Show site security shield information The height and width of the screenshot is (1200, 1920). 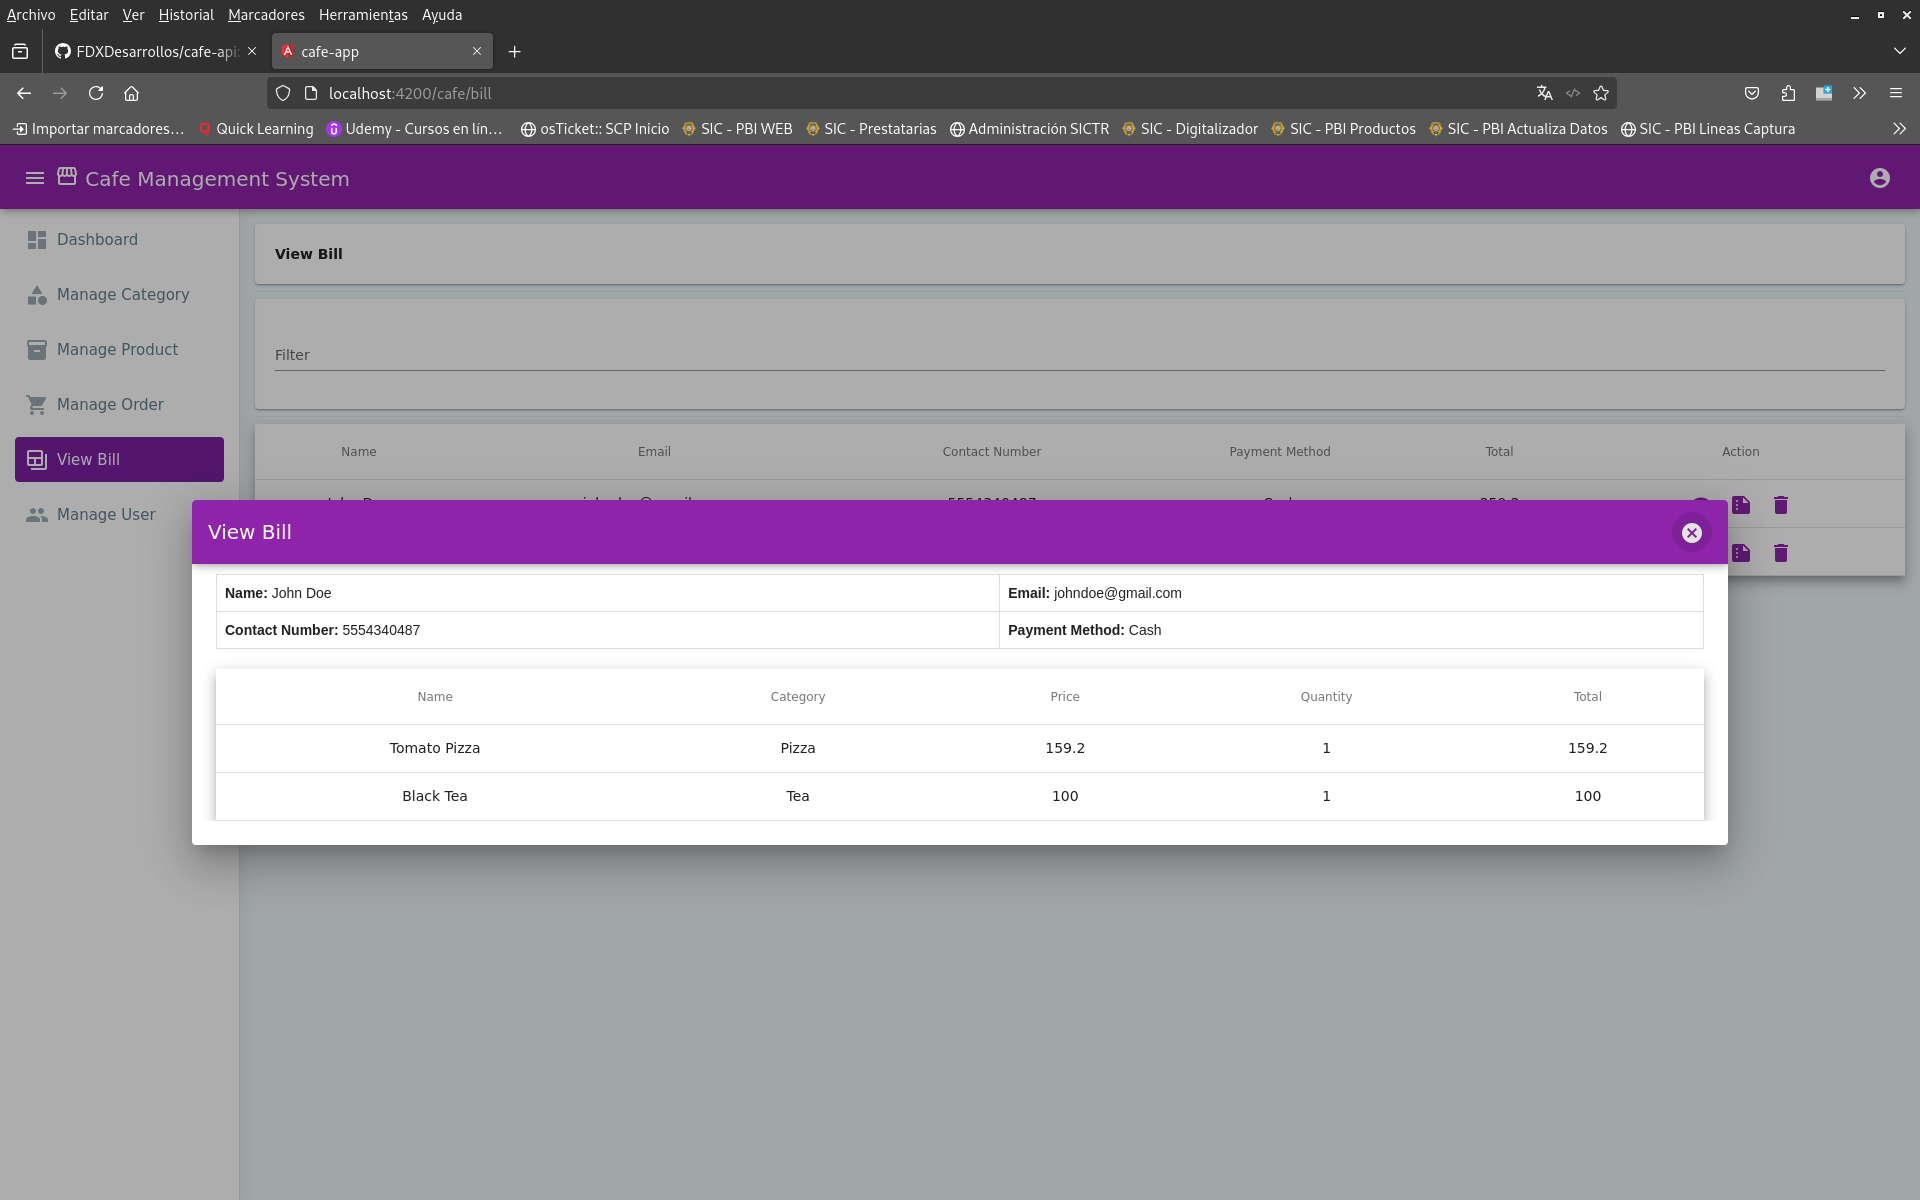pos(283,93)
